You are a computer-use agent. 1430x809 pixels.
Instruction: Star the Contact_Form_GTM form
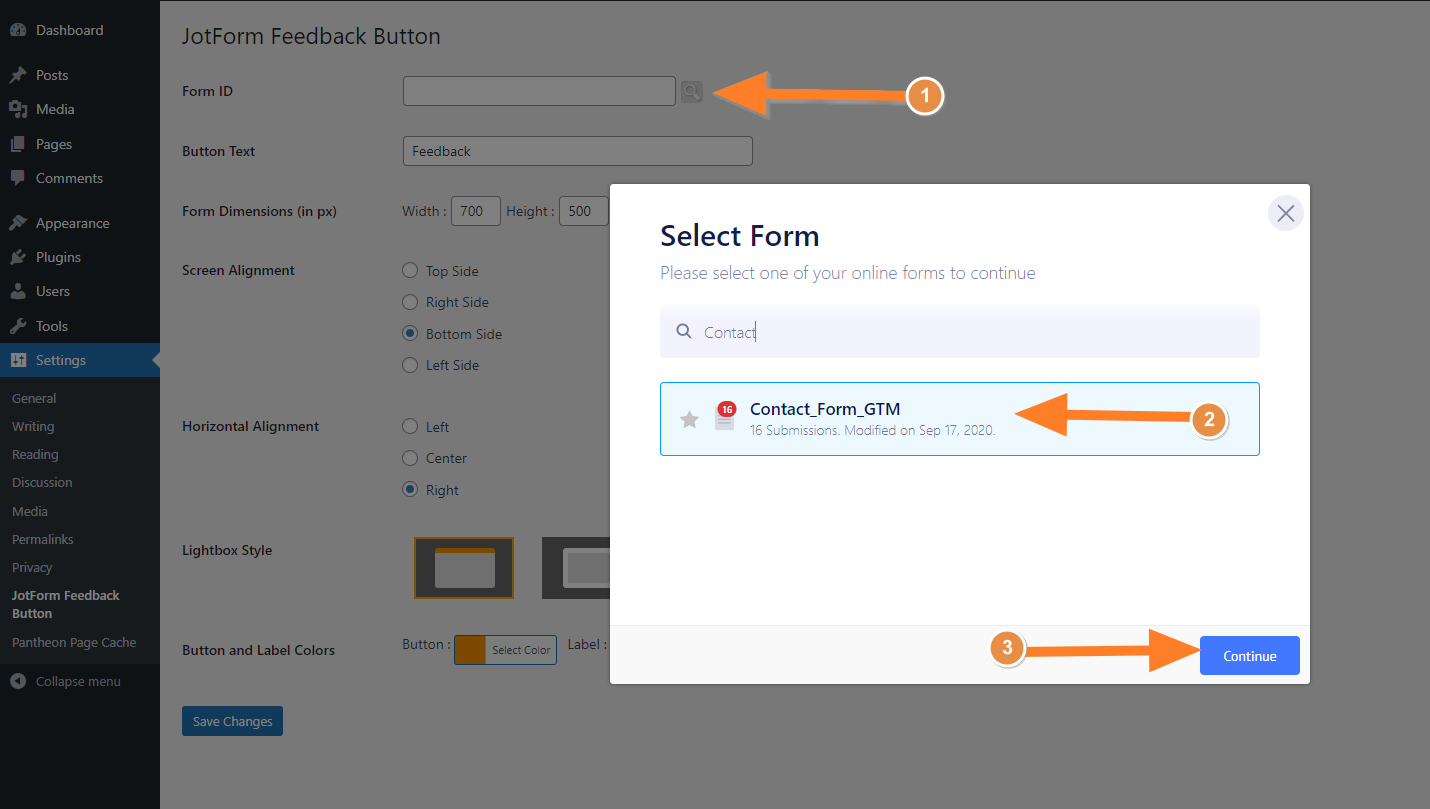click(689, 419)
